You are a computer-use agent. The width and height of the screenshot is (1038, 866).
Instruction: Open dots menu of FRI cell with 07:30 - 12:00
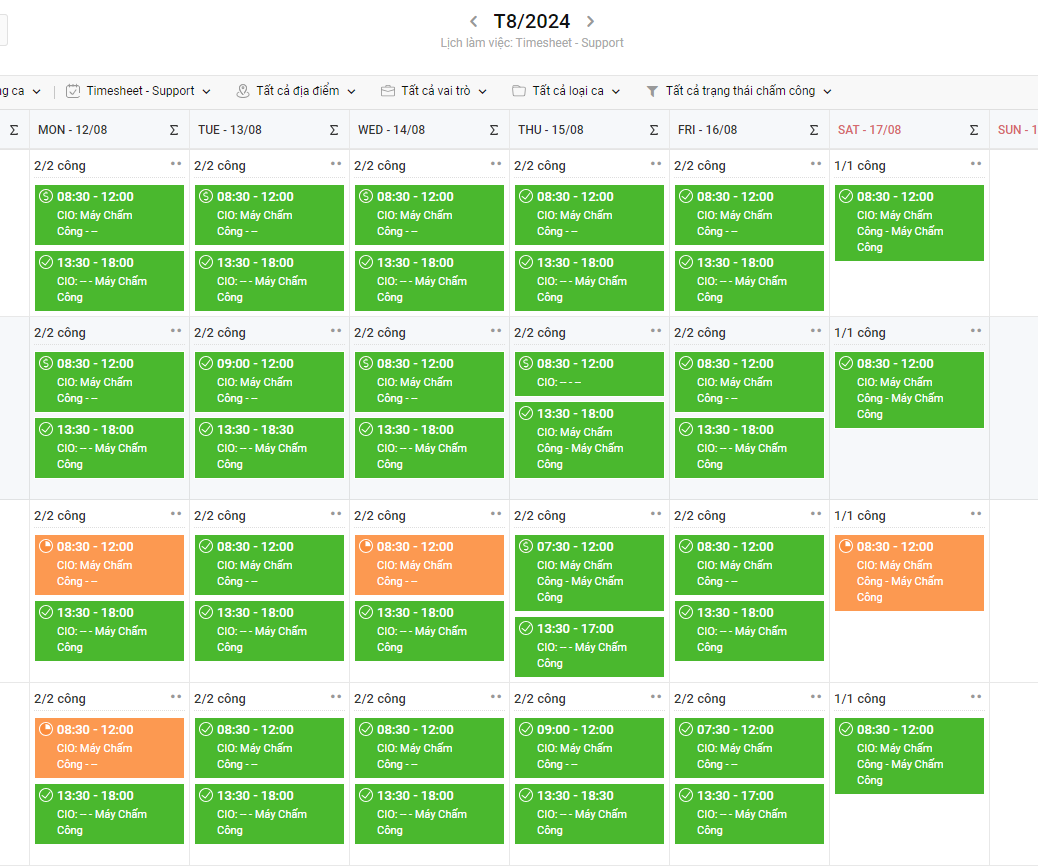click(x=816, y=697)
